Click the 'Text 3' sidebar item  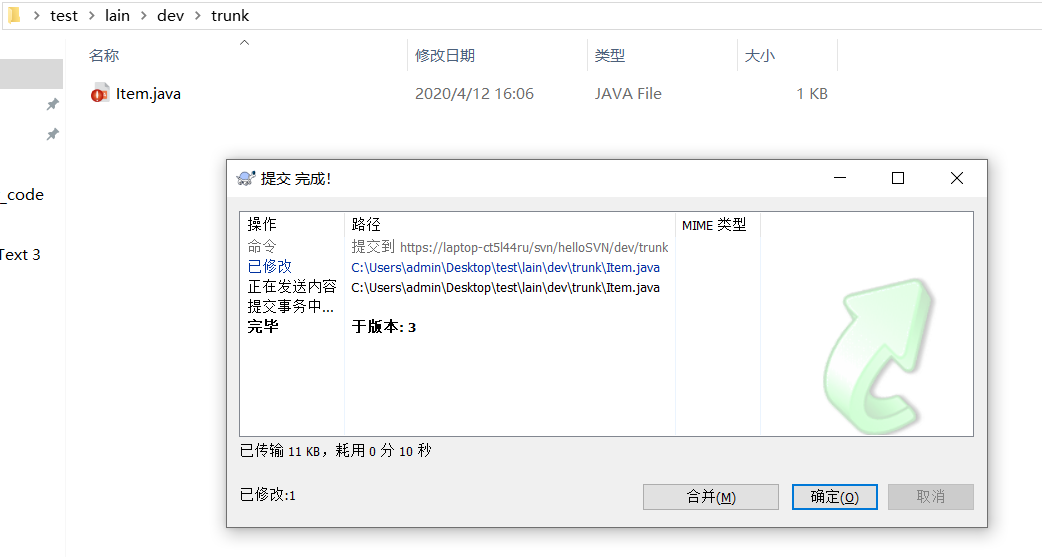(x=20, y=255)
